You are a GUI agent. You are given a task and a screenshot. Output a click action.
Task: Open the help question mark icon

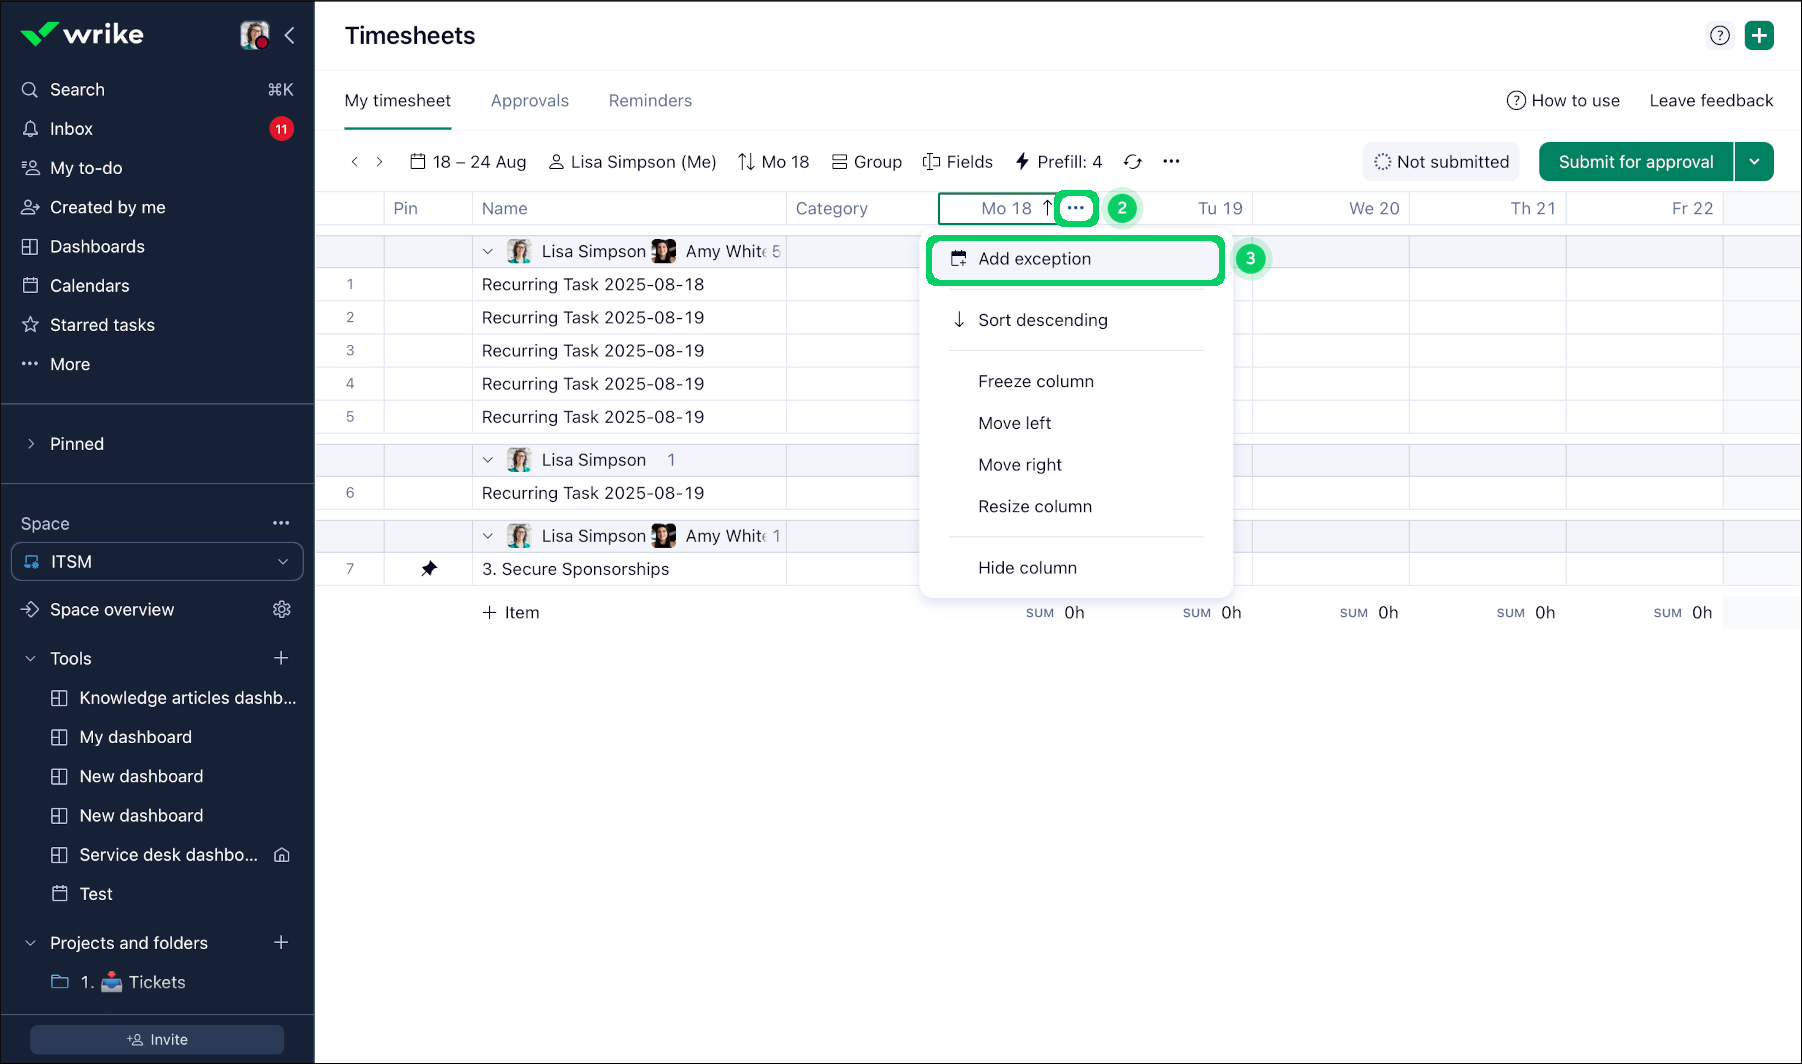tap(1720, 36)
